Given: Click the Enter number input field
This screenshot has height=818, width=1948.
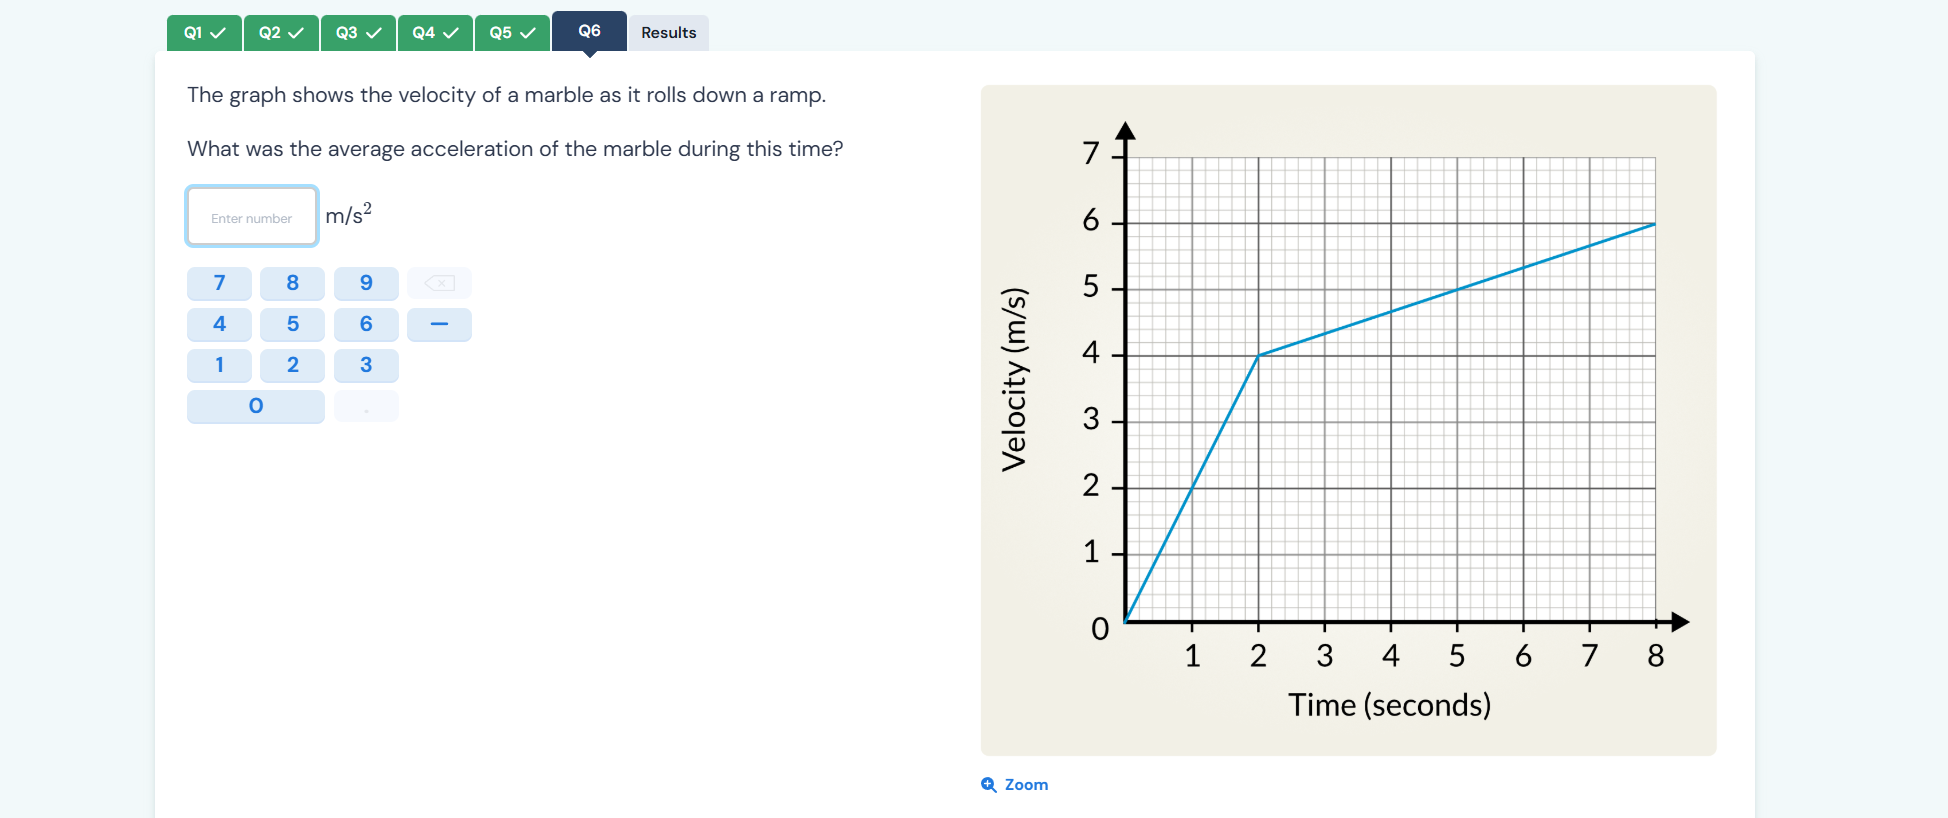Looking at the screenshot, I should (251, 216).
